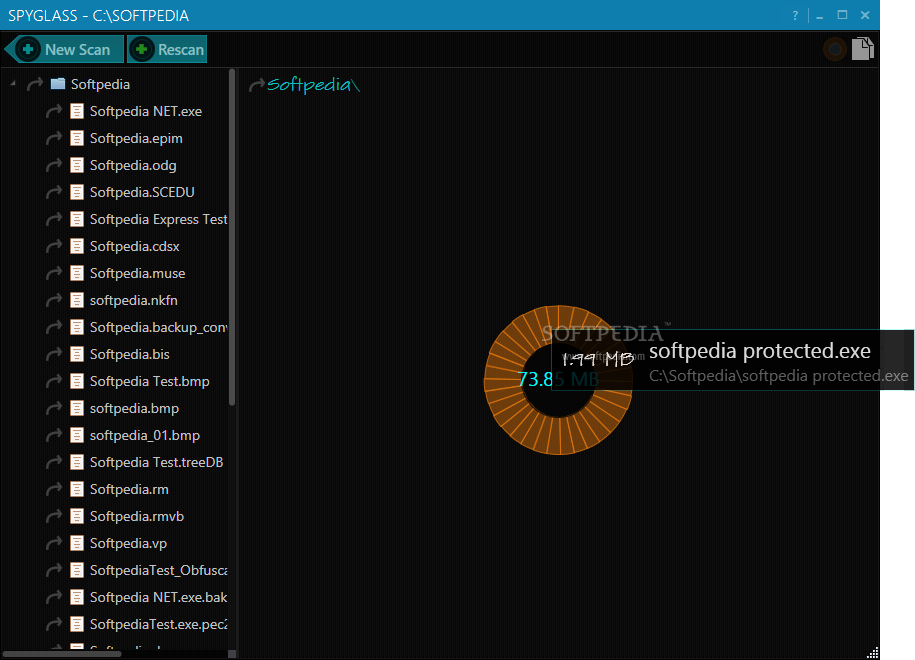Select Softpedia.cdsx file entry
Image resolution: width=915 pixels, height=660 pixels.
[134, 246]
